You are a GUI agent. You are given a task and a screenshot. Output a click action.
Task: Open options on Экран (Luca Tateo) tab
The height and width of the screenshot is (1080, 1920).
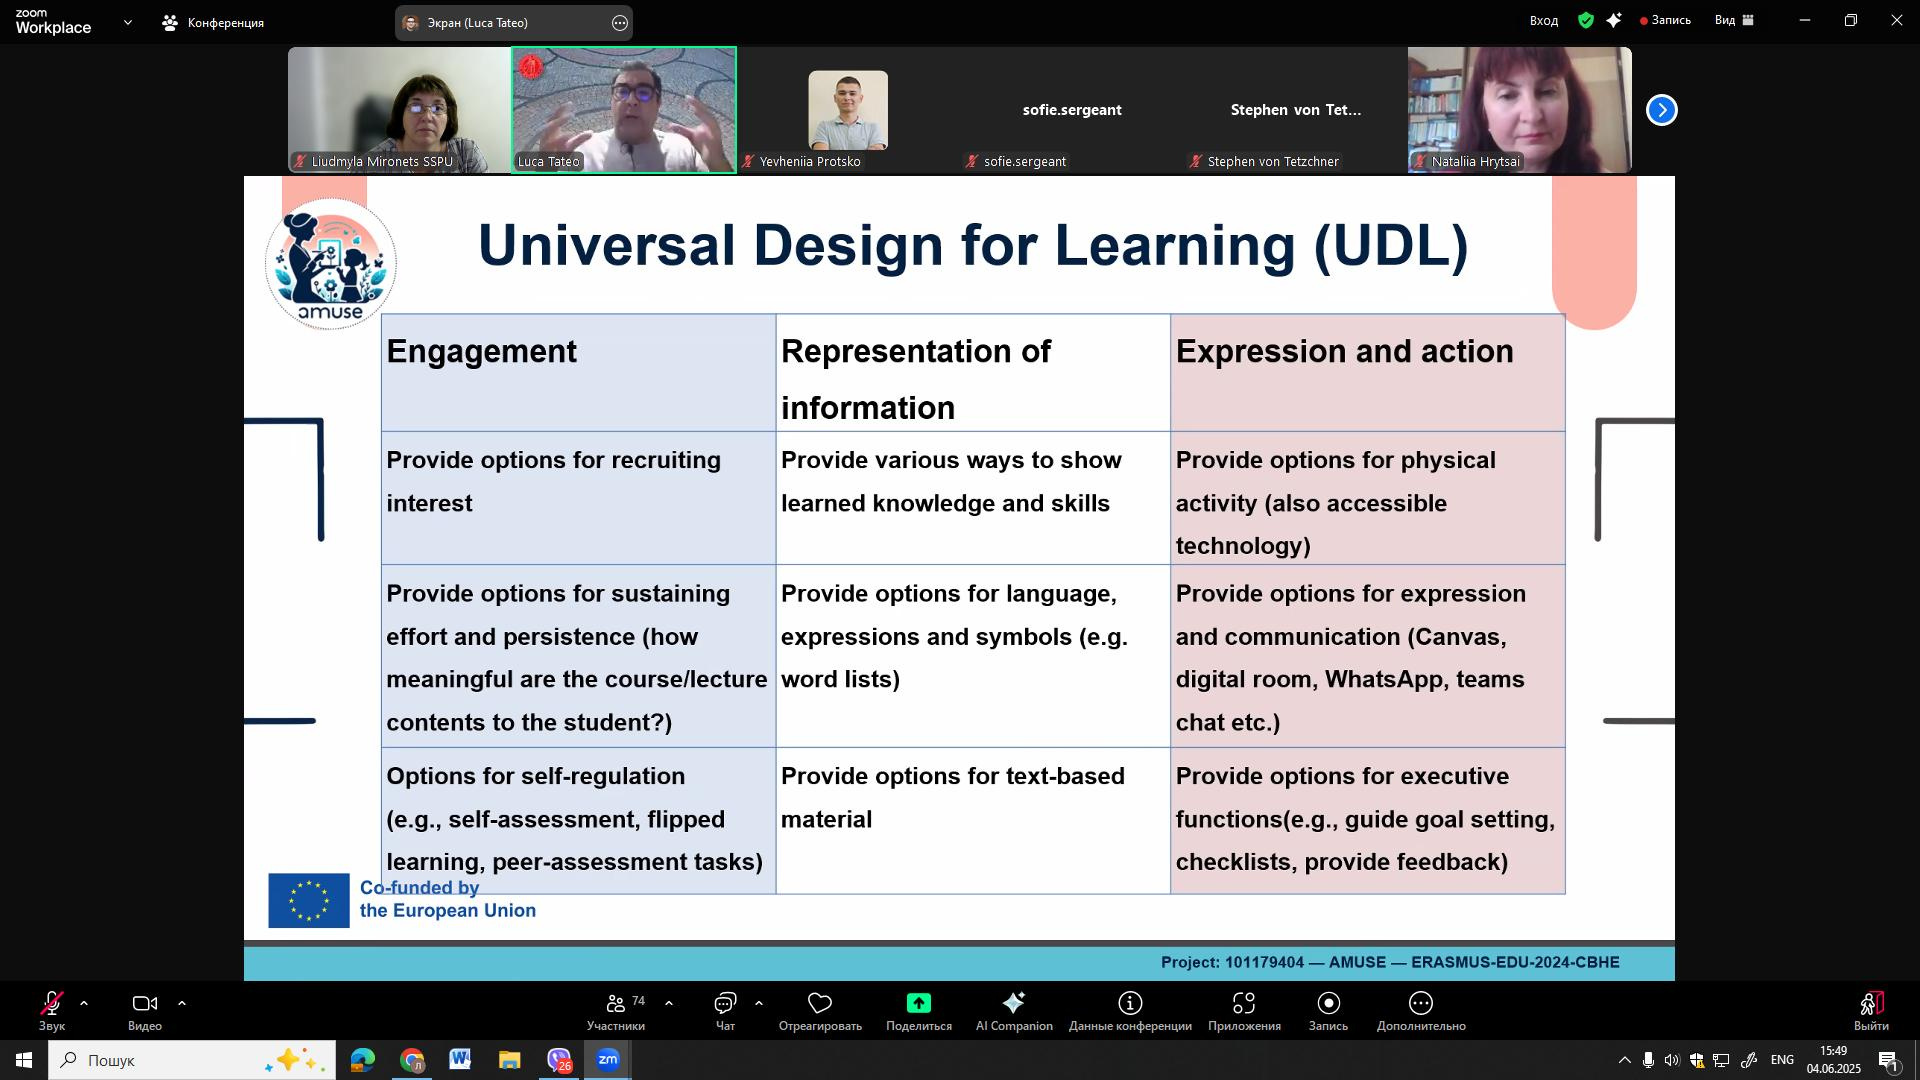(620, 22)
